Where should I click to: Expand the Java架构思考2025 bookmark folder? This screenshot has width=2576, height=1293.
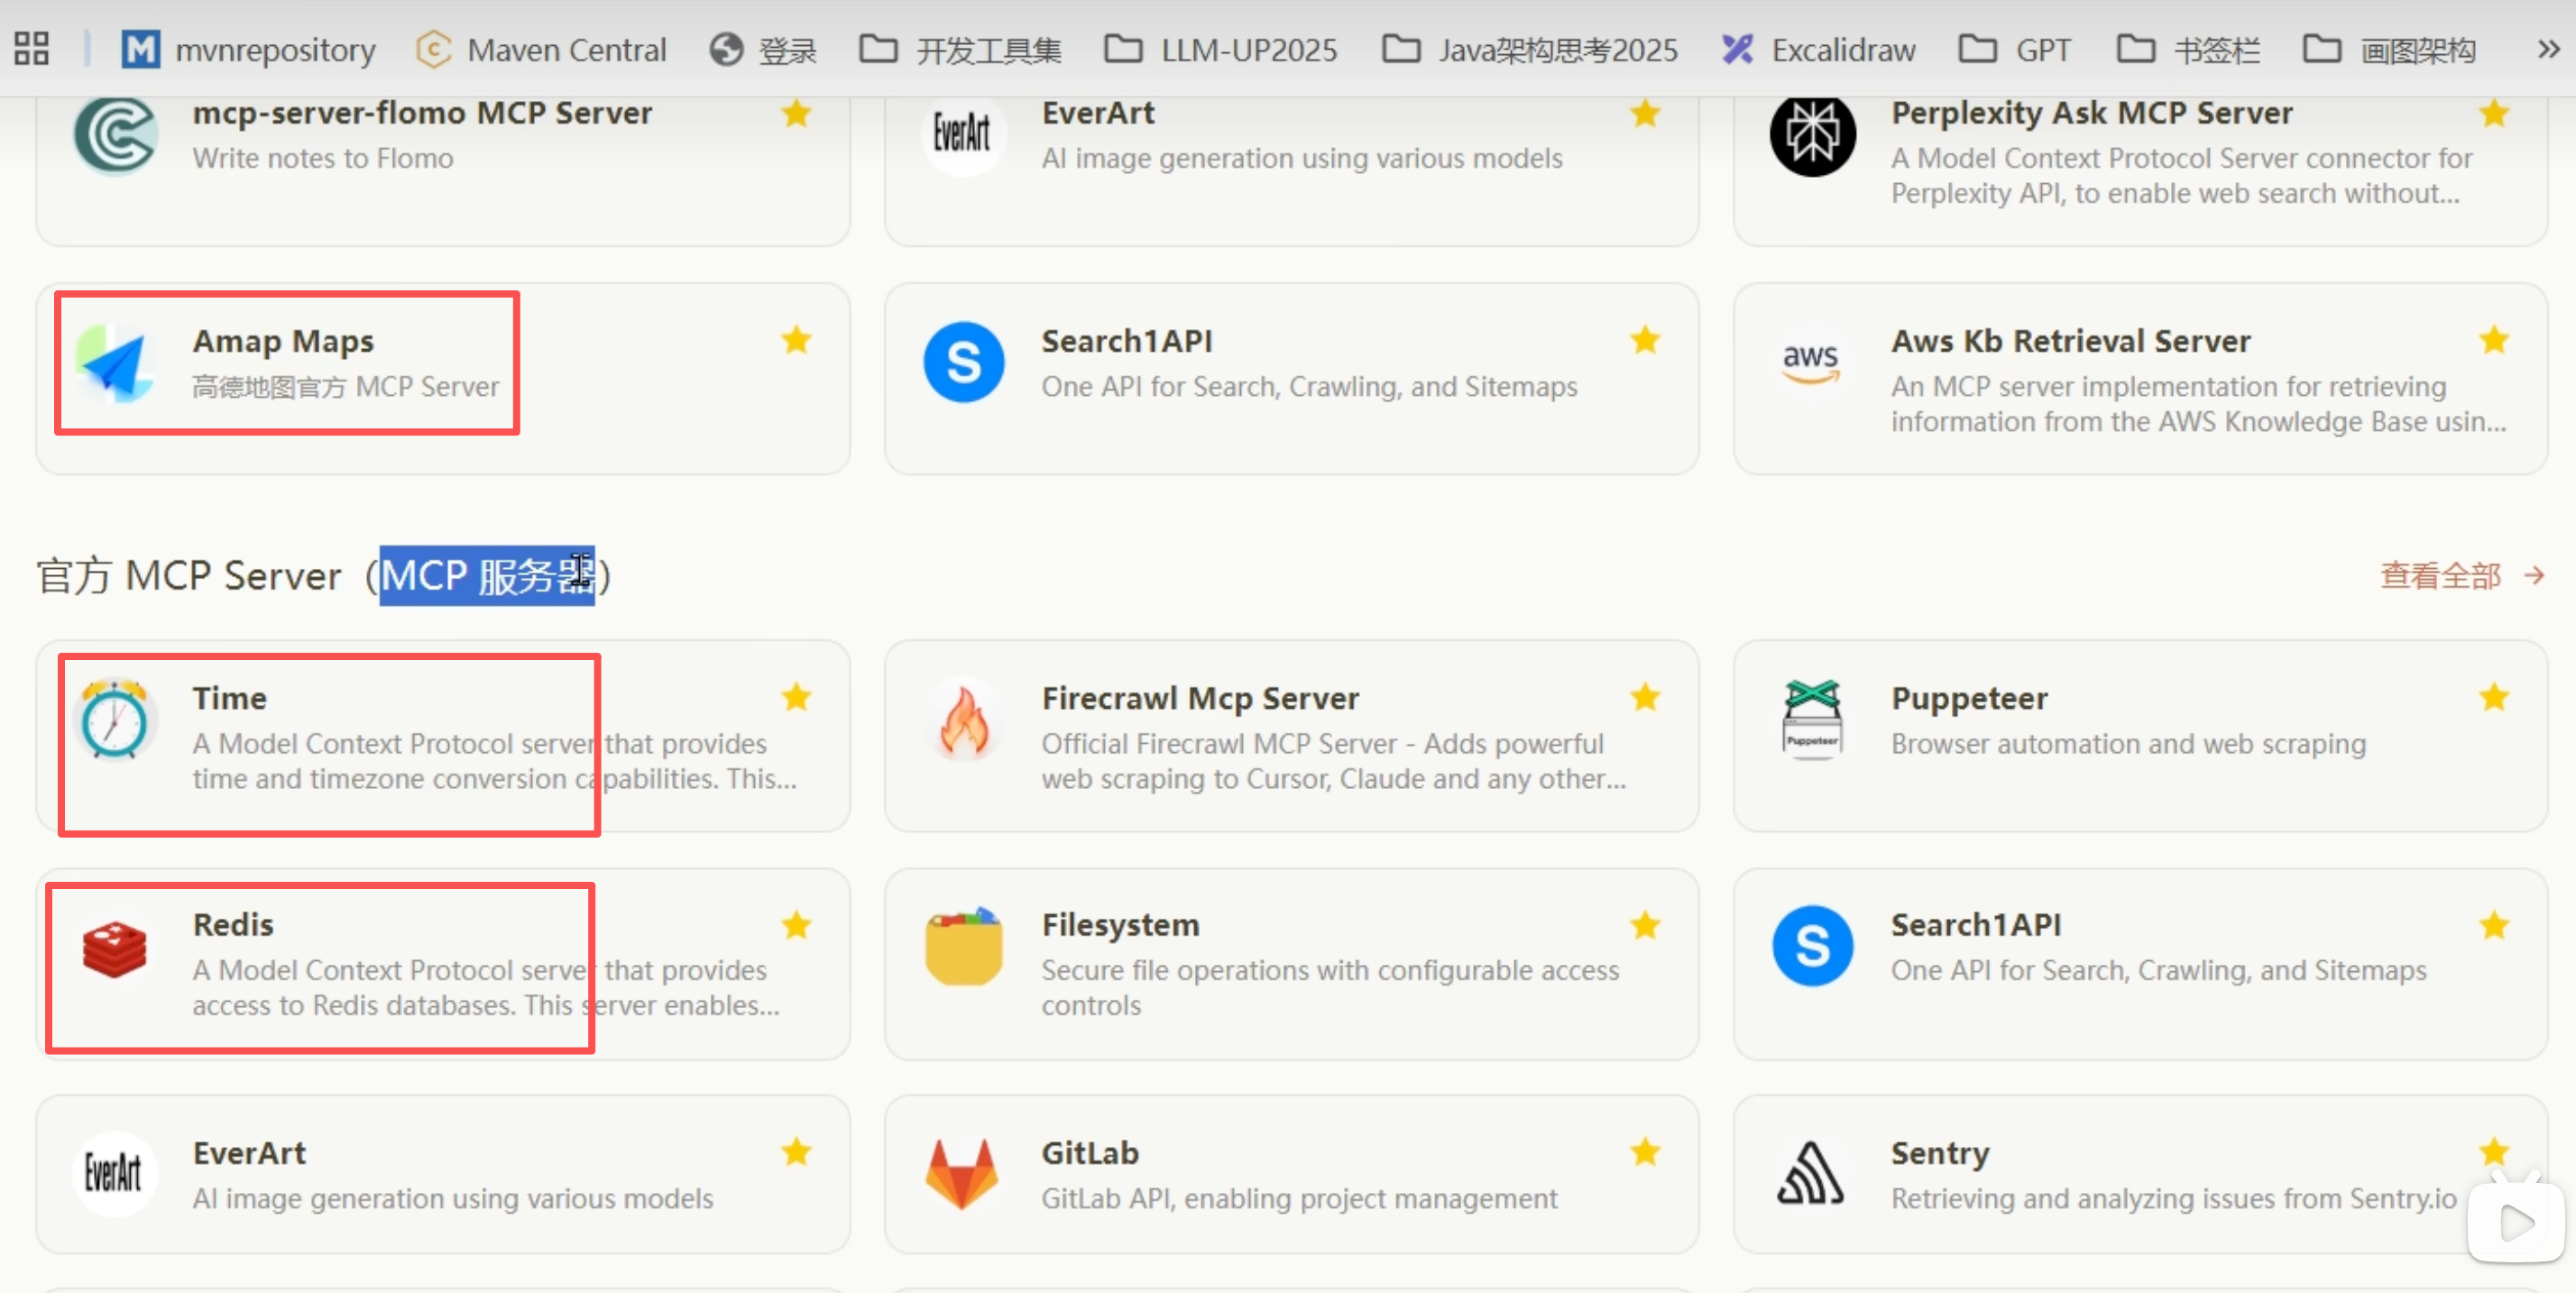coord(1529,49)
